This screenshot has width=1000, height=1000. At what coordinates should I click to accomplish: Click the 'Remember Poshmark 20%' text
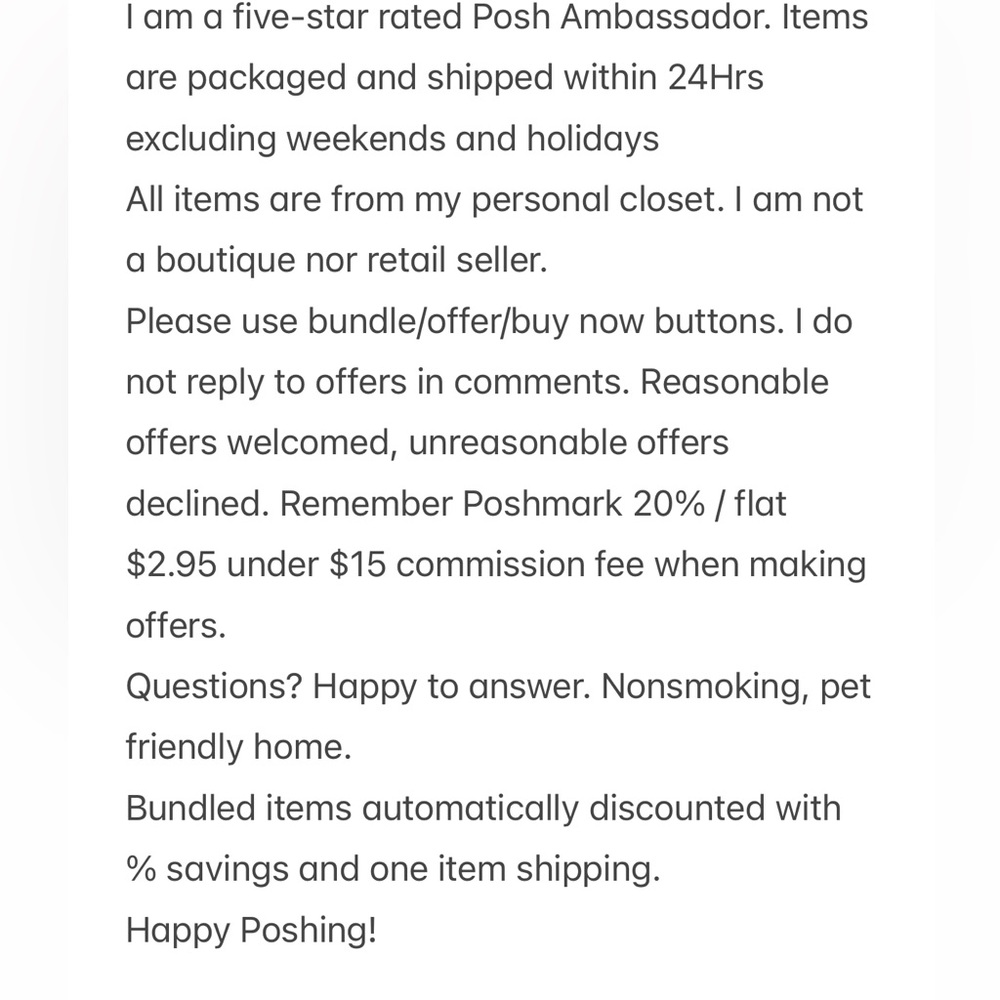[x=492, y=504]
